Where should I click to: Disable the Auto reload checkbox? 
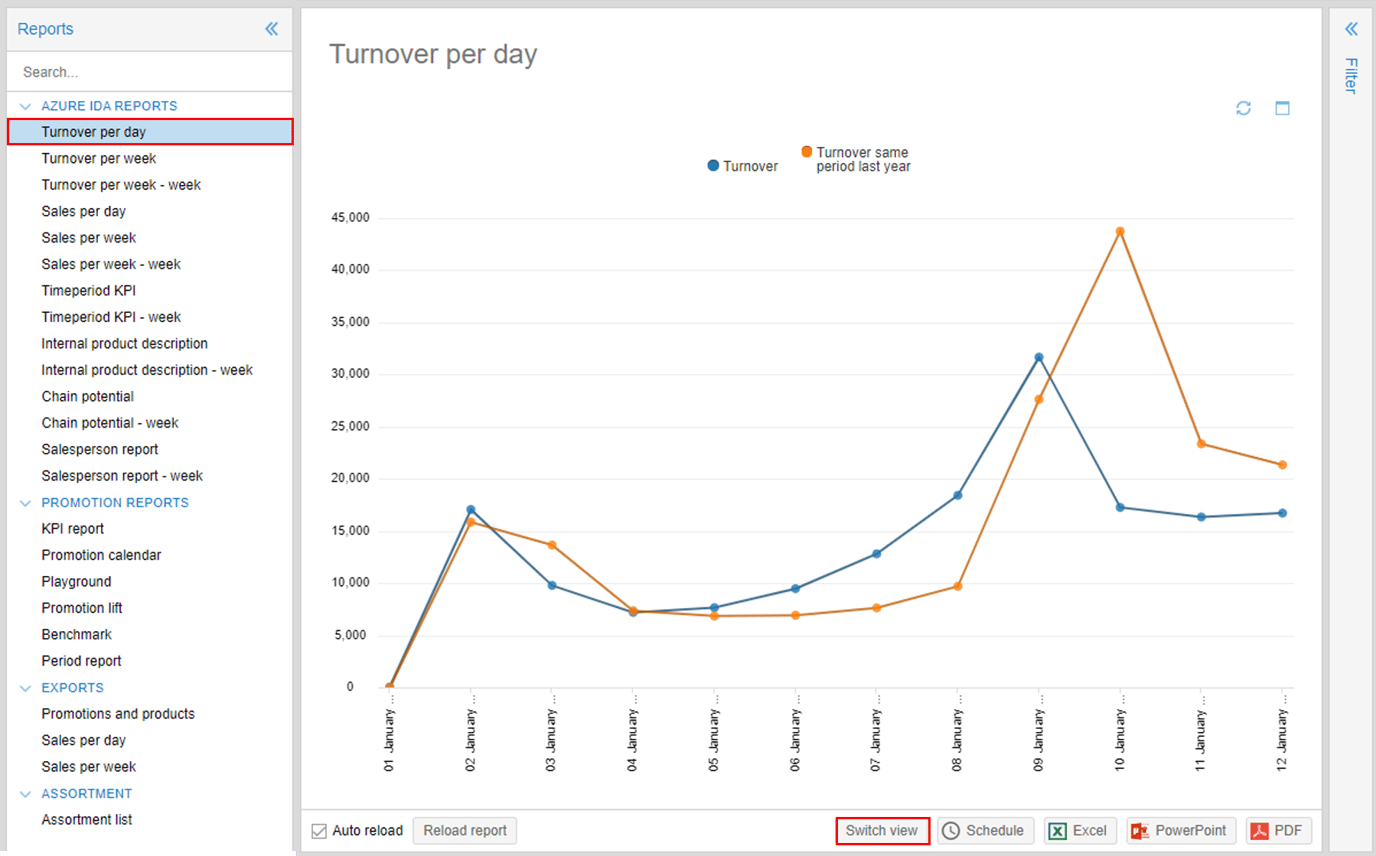pyautogui.click(x=318, y=830)
